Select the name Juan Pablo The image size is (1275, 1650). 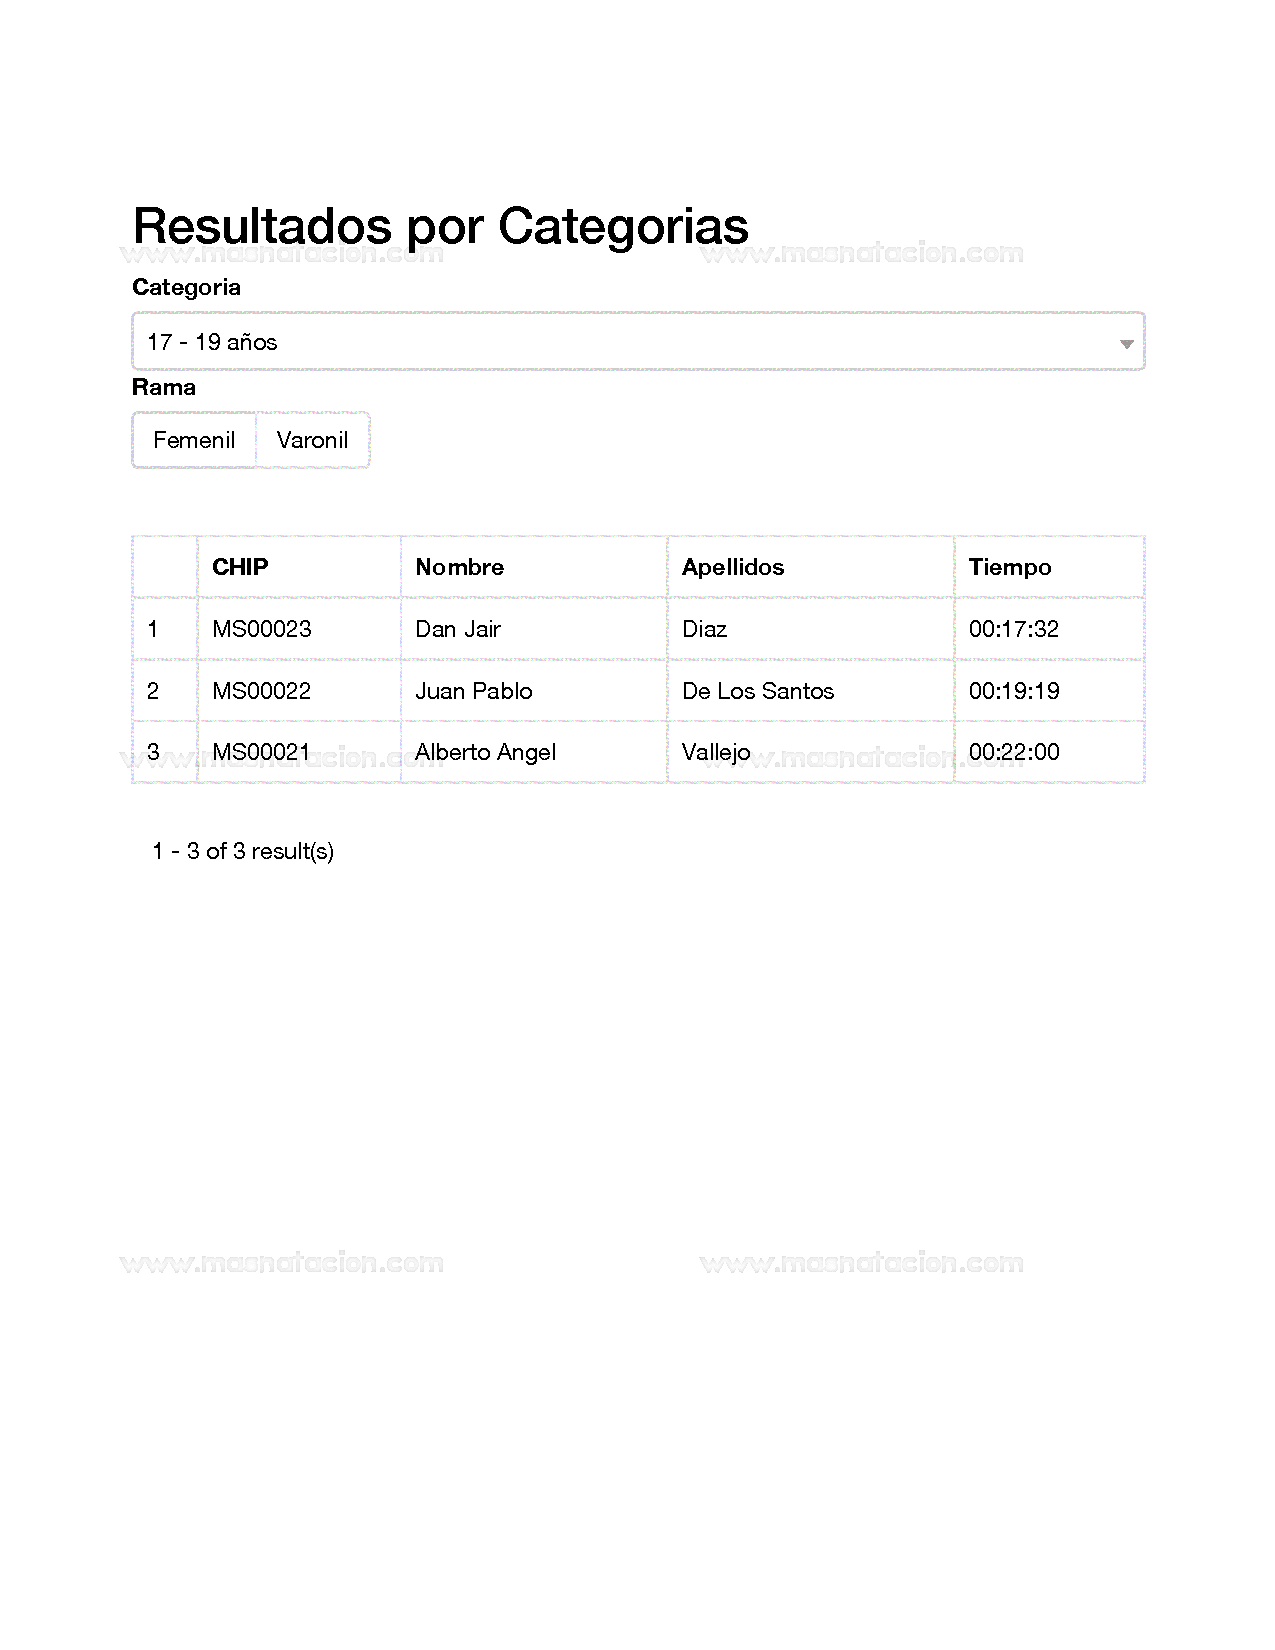tap(474, 691)
